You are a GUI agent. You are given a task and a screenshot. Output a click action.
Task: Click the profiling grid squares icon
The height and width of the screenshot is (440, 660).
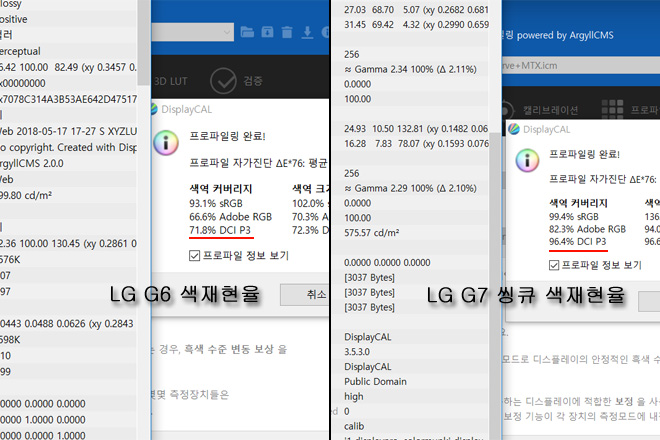[x=612, y=109]
